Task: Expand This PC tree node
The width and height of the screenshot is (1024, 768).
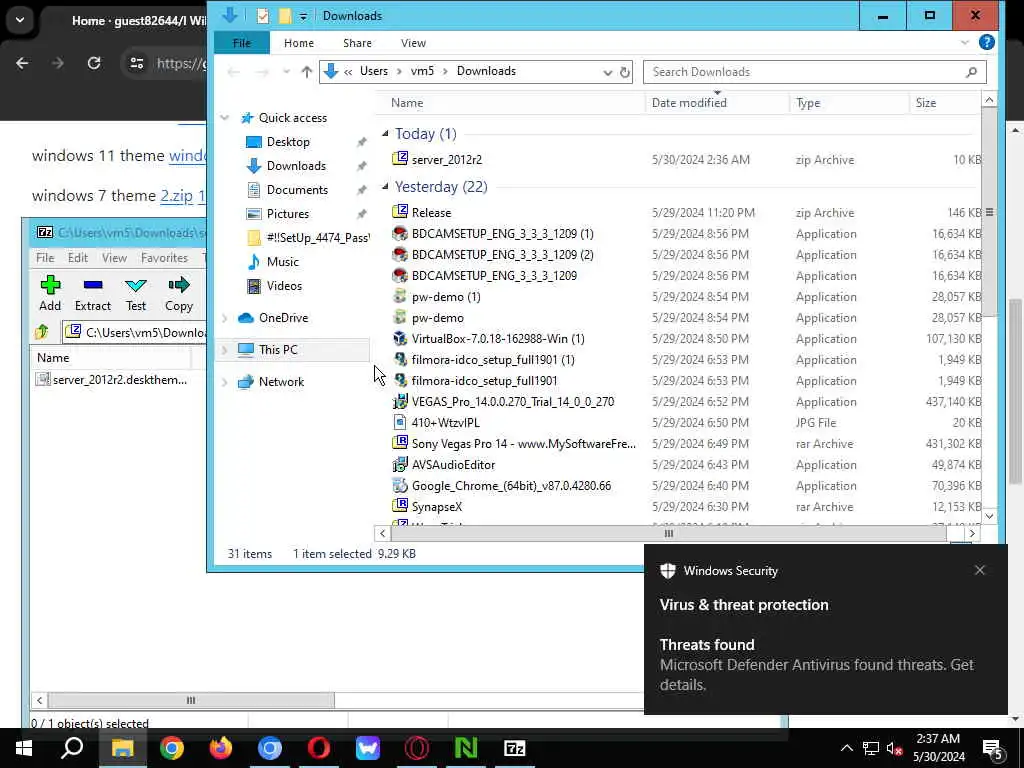Action: [x=225, y=350]
